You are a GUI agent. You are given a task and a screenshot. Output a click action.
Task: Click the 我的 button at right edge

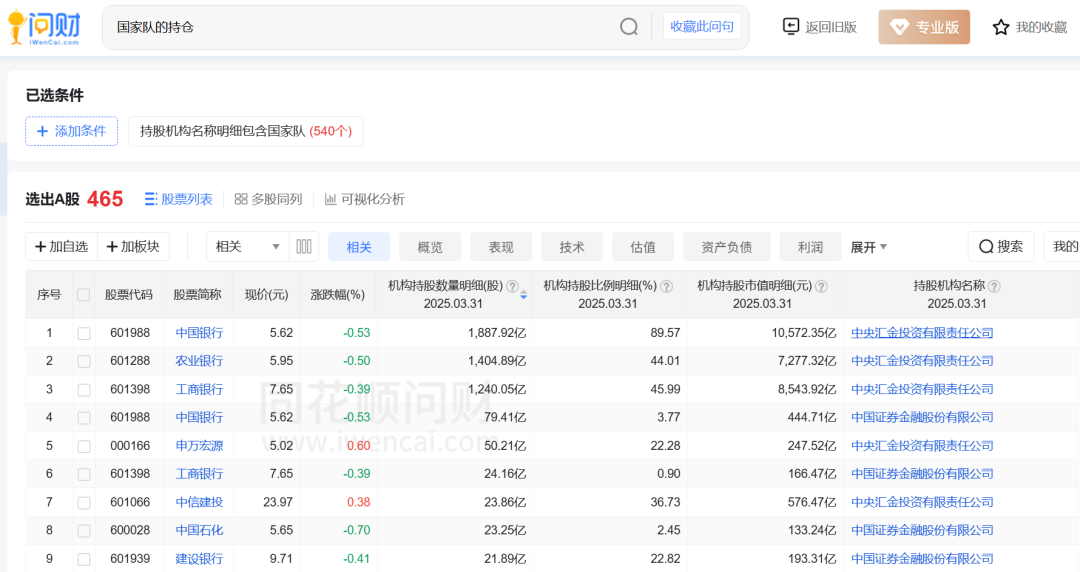(1064, 247)
